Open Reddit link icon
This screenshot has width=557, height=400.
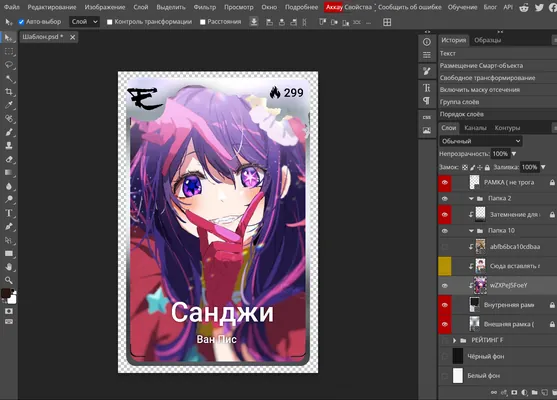tap(524, 7)
